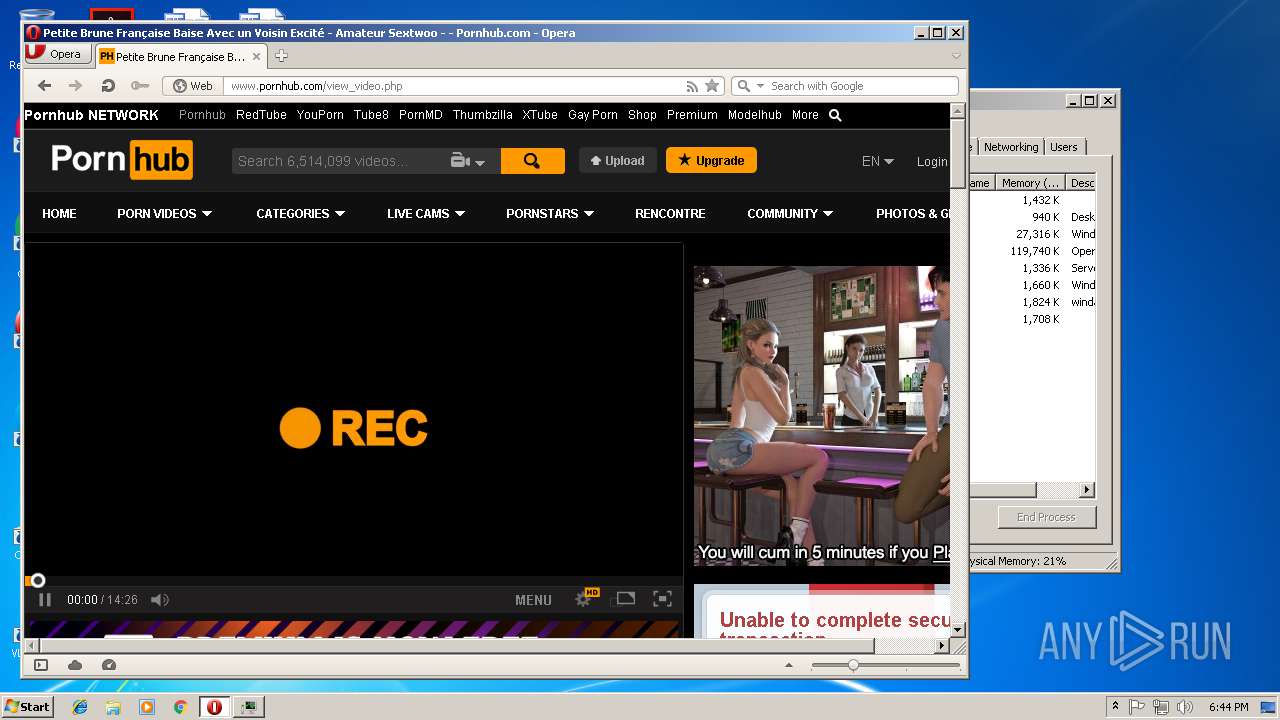1280x720 pixels.
Task: Open zoom level dropdown arrow in status bar
Action: [x=788, y=665]
